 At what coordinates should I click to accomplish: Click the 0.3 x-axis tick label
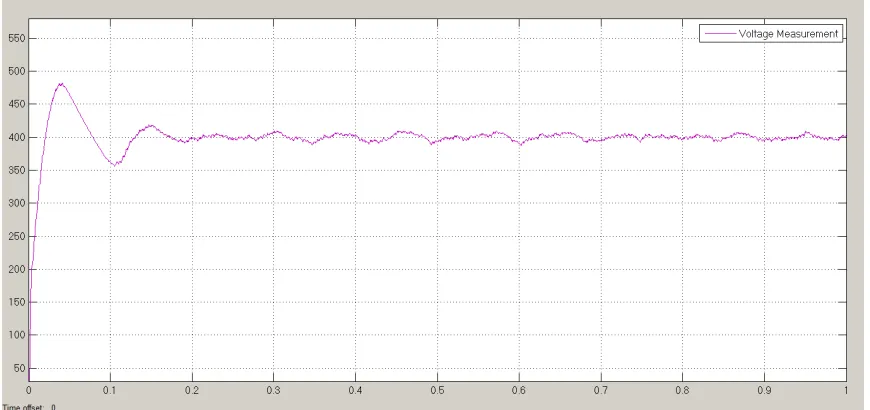[x=274, y=391]
